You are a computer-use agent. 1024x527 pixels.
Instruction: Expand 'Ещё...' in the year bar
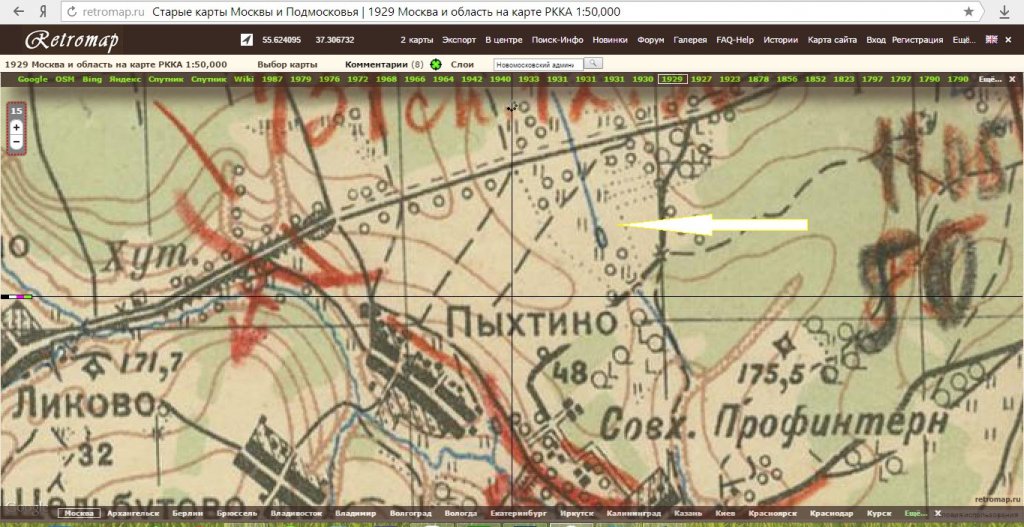click(x=989, y=79)
